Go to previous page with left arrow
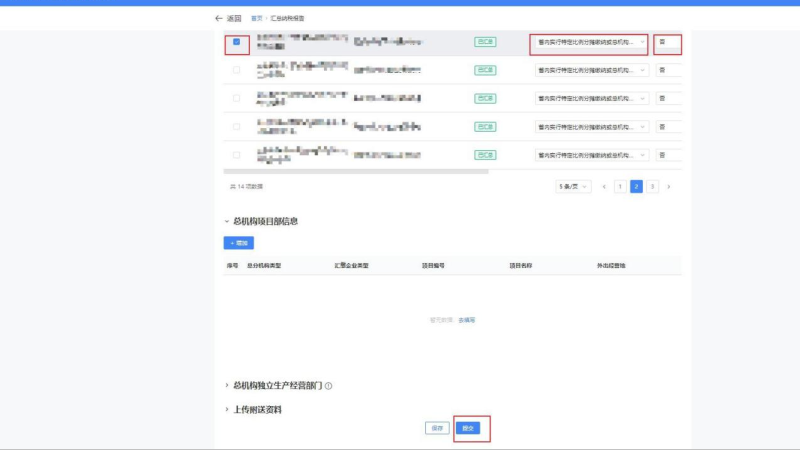This screenshot has height=450, width=800. click(x=604, y=187)
